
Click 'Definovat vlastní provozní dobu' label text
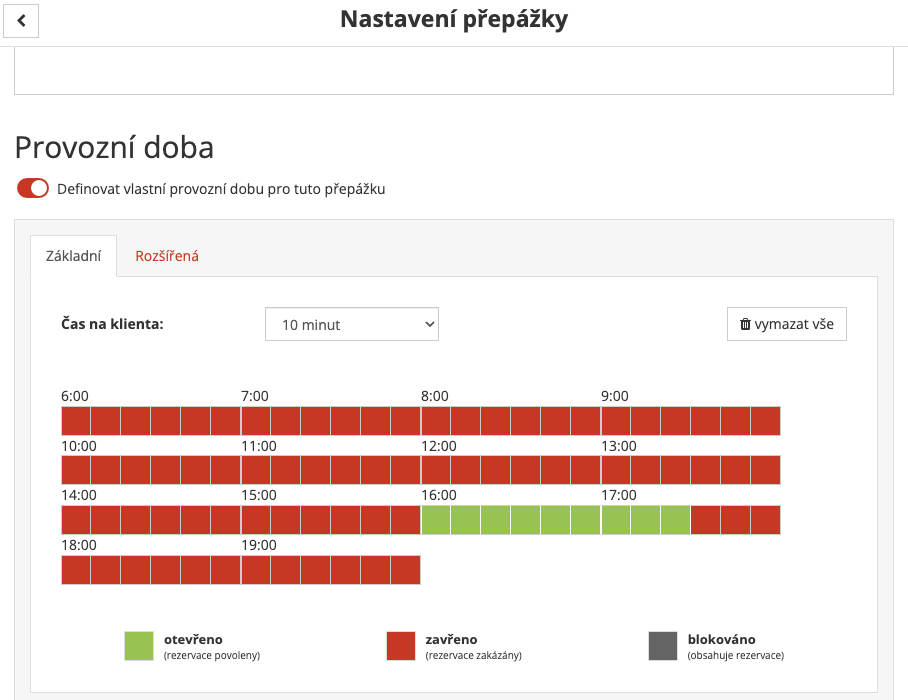(x=221, y=189)
